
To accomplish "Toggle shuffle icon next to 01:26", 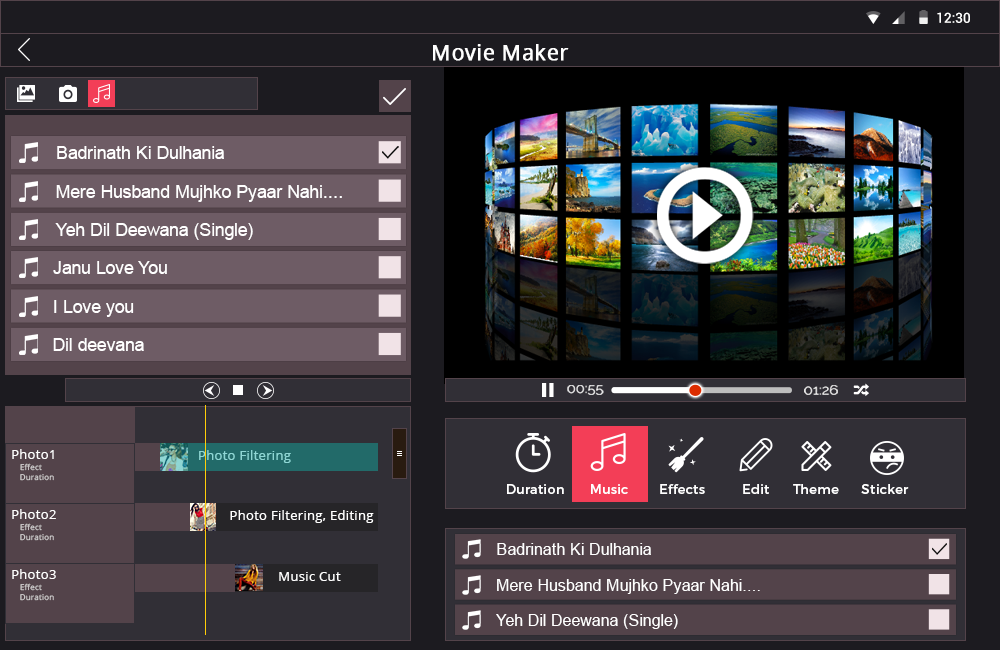I will click(861, 390).
